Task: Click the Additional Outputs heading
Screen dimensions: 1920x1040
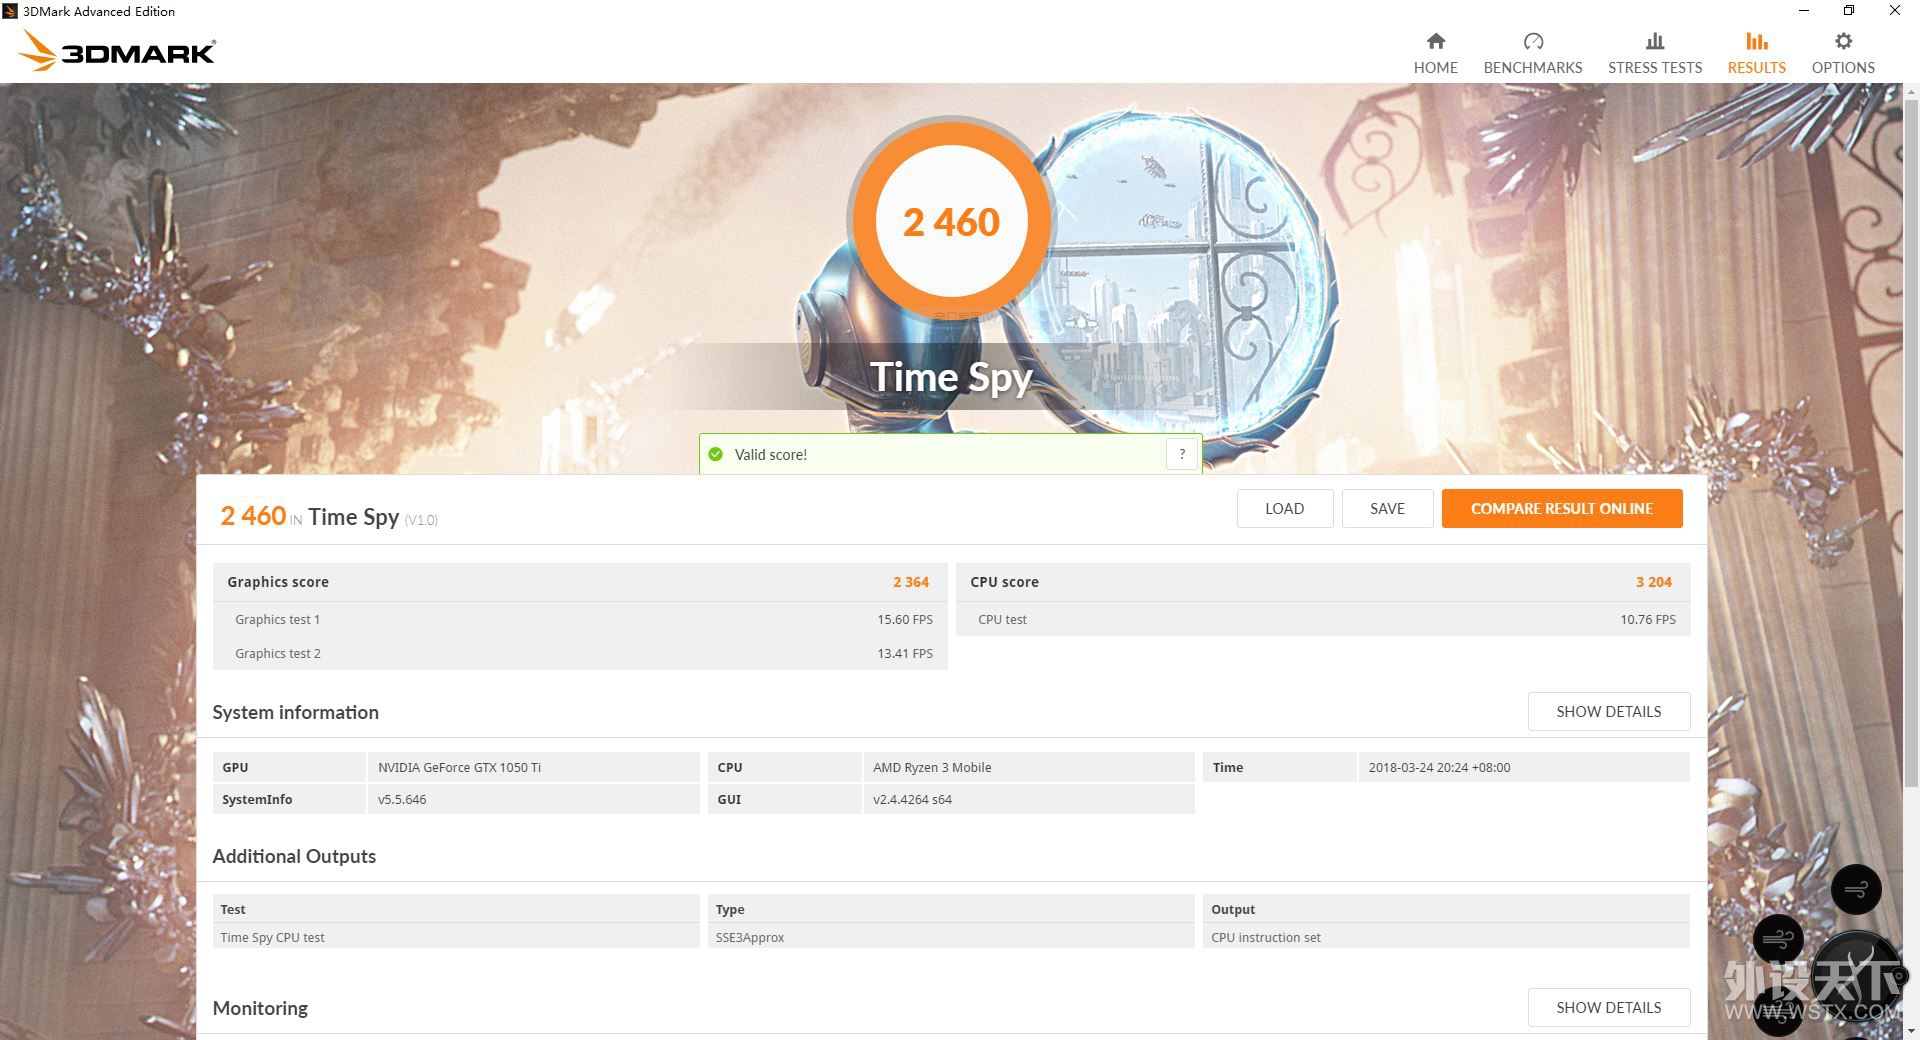Action: click(x=294, y=856)
